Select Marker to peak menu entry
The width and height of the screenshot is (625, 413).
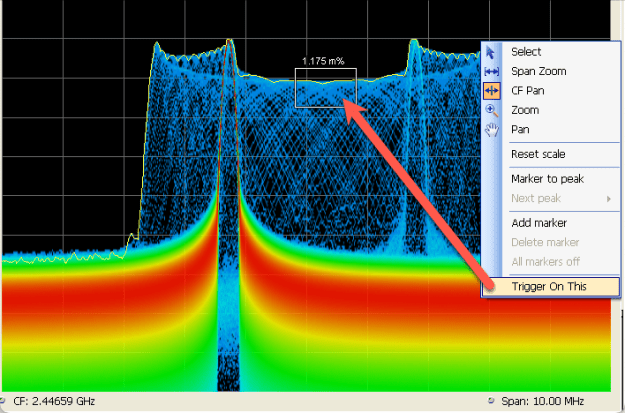pos(547,179)
